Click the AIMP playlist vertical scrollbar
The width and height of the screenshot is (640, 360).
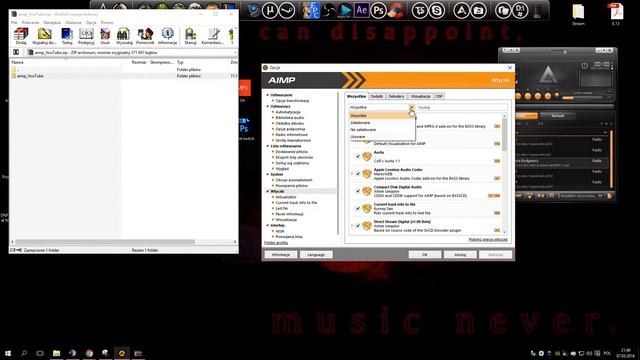pyautogui.click(x=611, y=159)
